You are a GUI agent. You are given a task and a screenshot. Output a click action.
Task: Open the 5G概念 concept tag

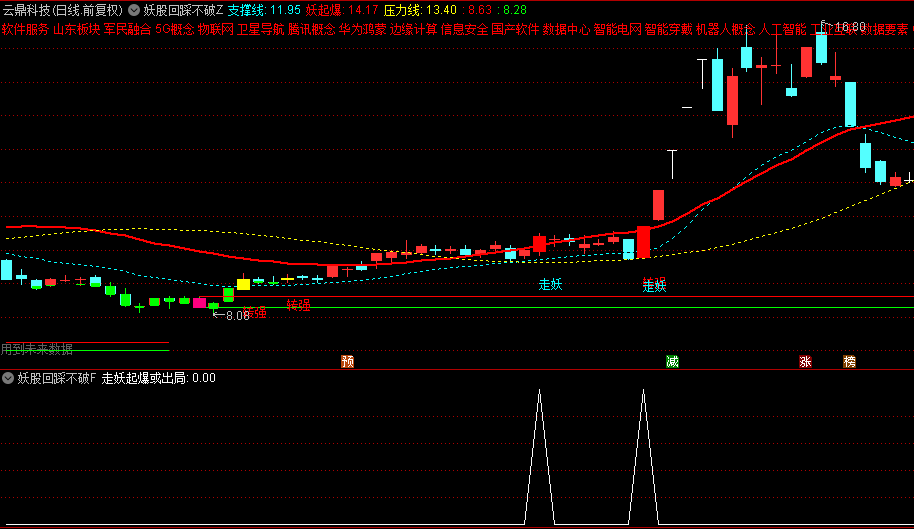[x=175, y=29]
